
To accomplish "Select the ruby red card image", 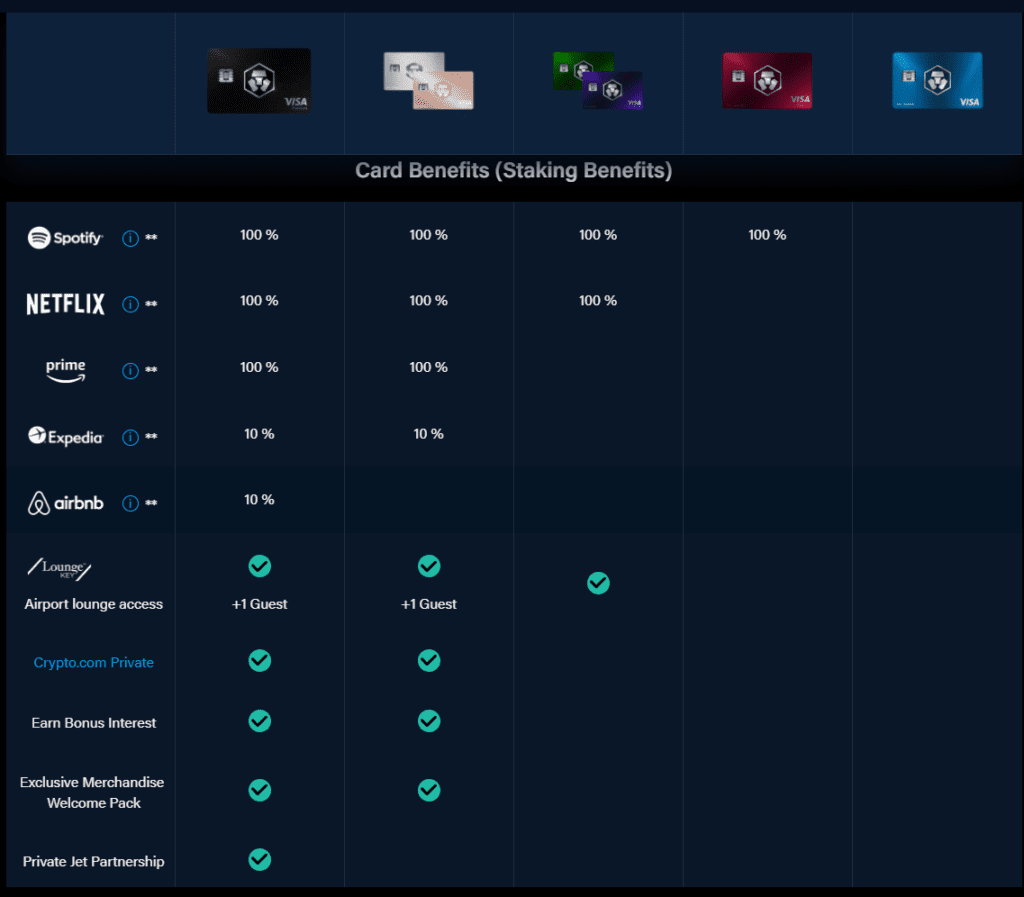I will 767,80.
